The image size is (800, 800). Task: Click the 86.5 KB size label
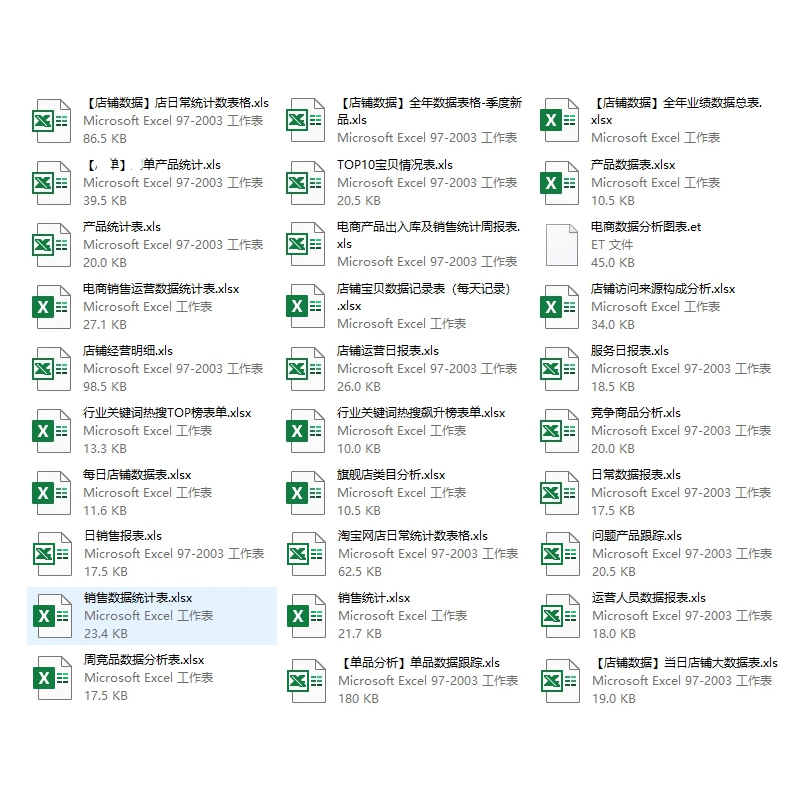click(x=105, y=139)
